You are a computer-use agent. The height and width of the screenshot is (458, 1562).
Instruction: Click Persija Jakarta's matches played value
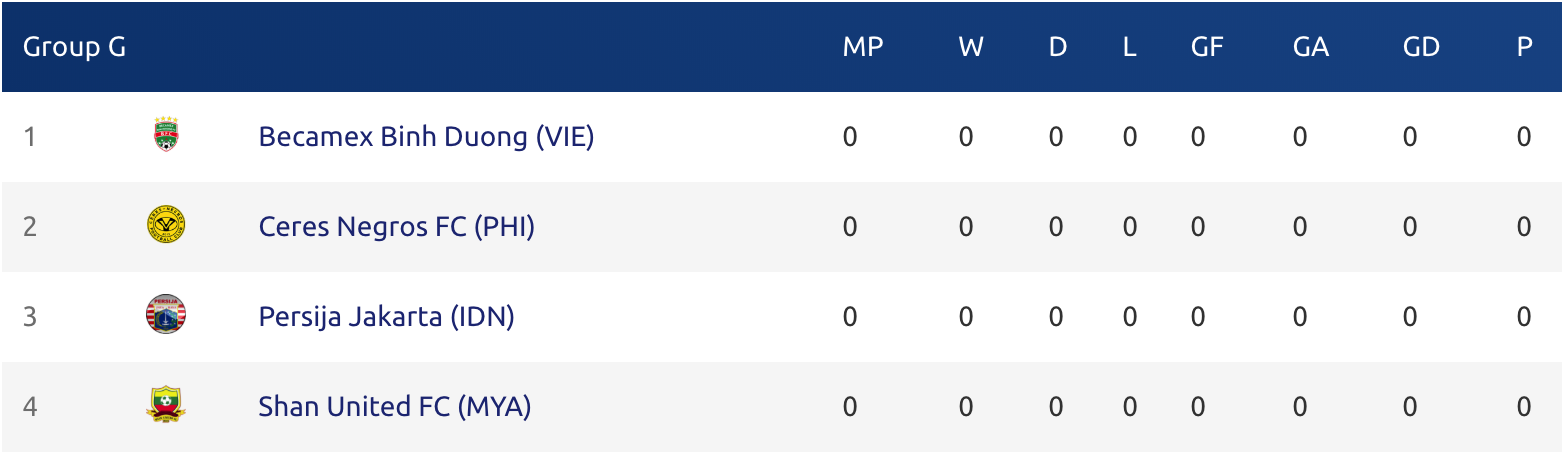(x=850, y=317)
